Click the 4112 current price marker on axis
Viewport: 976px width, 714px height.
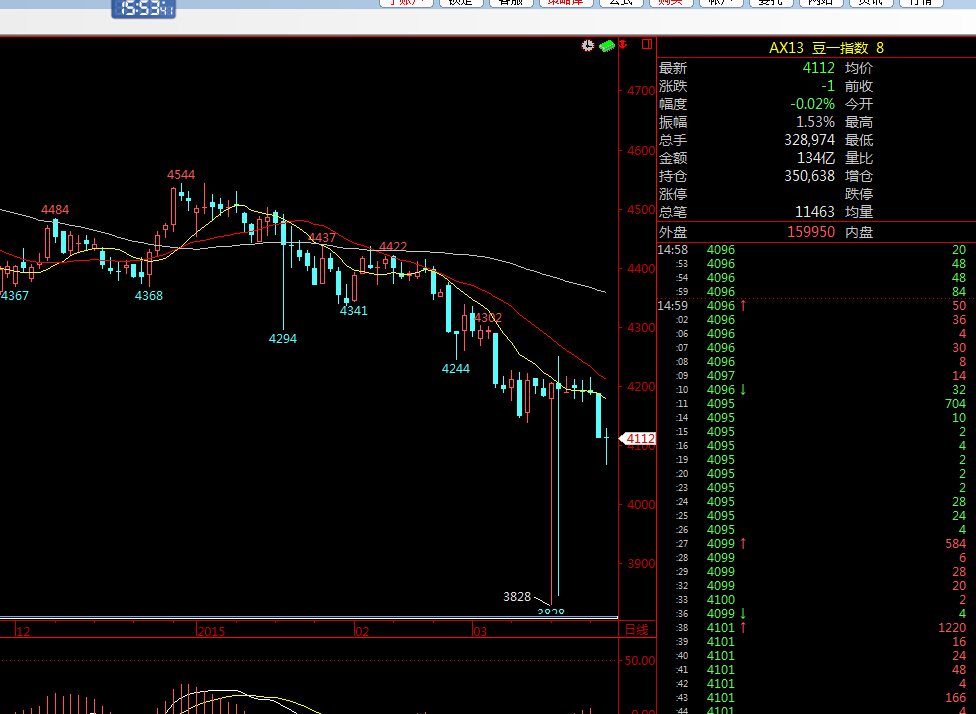639,438
